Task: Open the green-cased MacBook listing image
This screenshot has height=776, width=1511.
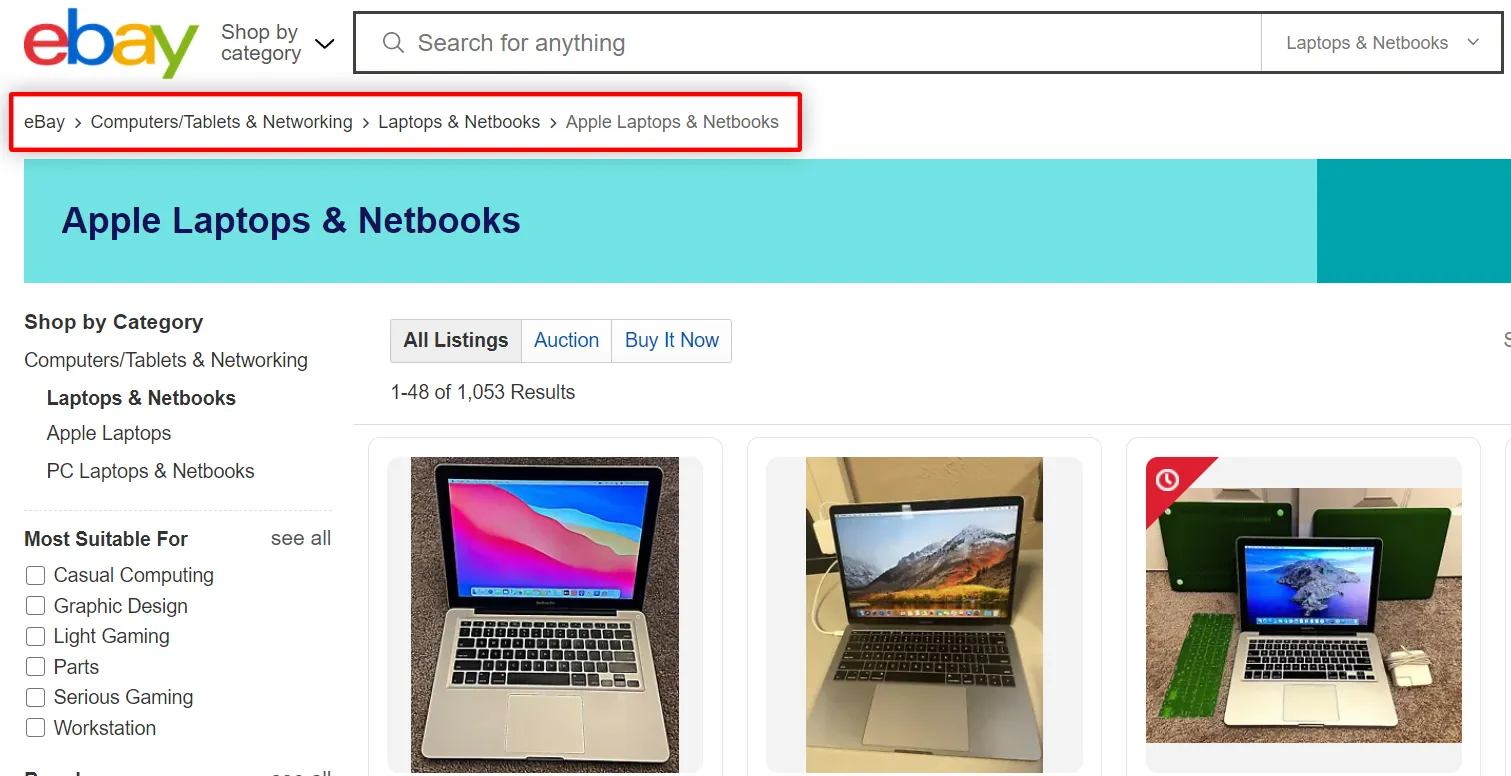Action: pyautogui.click(x=1304, y=615)
